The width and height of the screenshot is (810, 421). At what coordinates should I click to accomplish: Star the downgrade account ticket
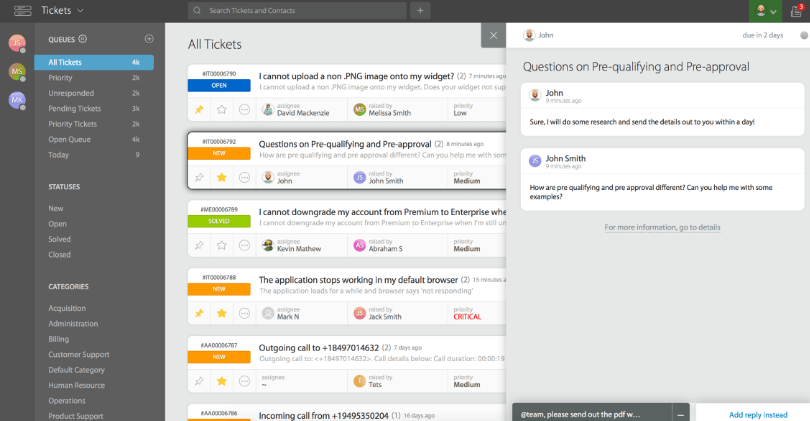222,245
